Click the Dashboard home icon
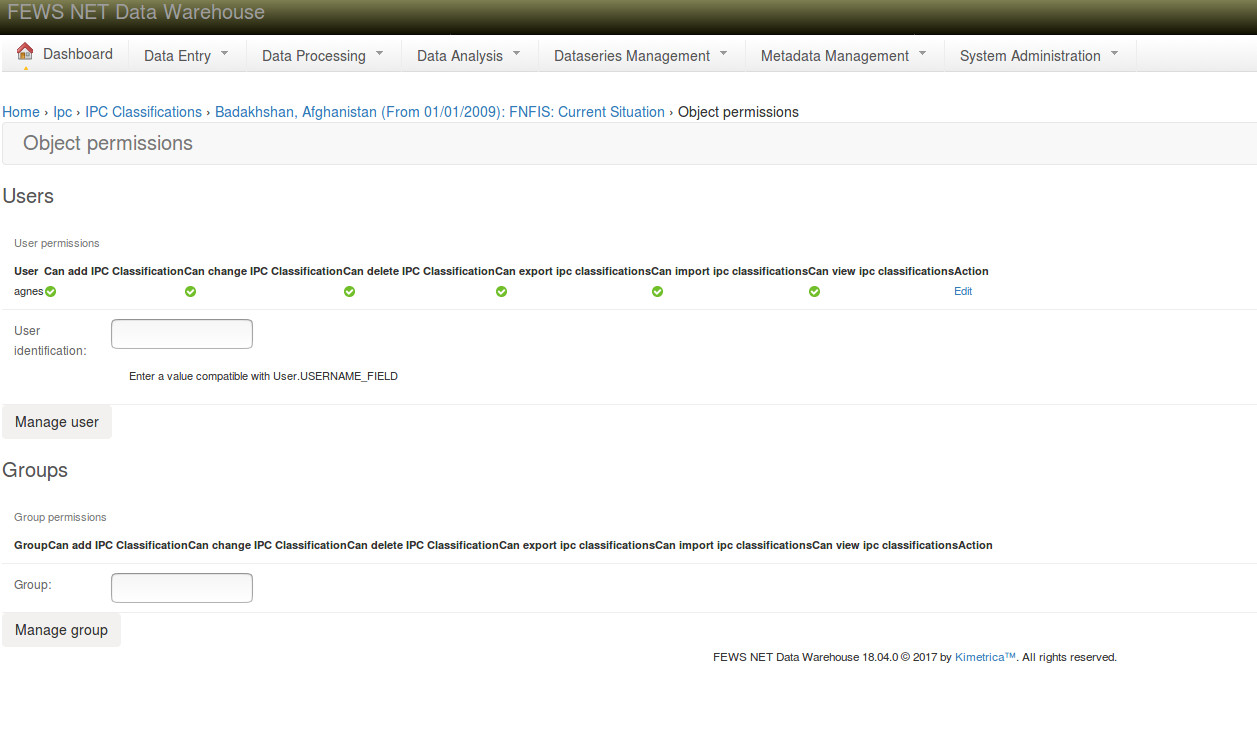The width and height of the screenshot is (1257, 753). click(25, 52)
